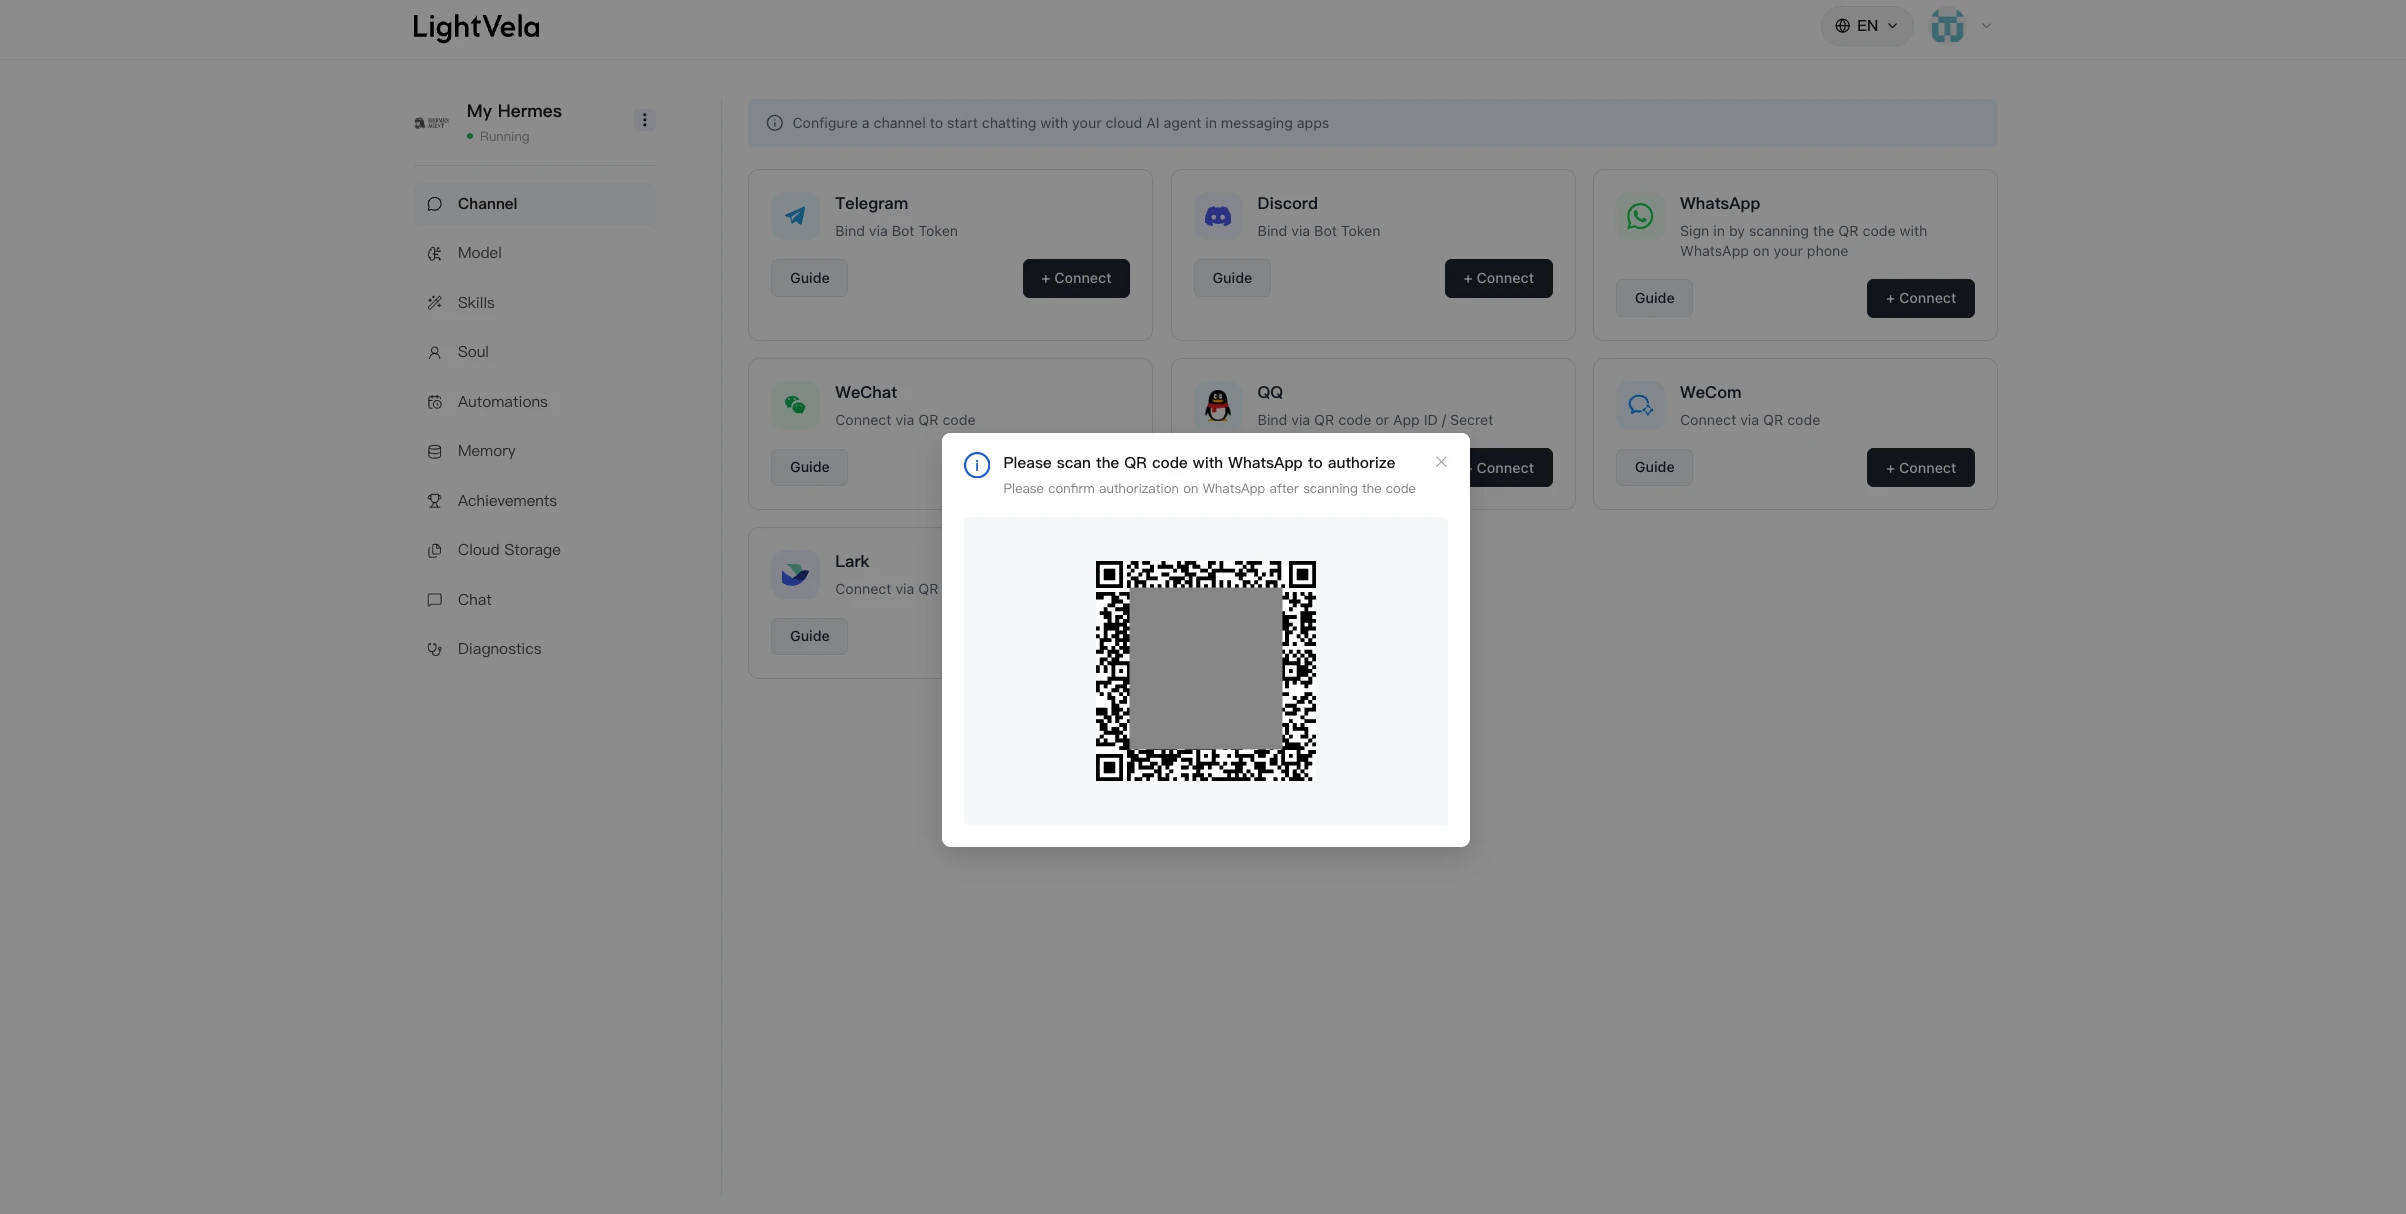The width and height of the screenshot is (2406, 1214).
Task: Connect the QQ channel
Action: [x=1511, y=467]
